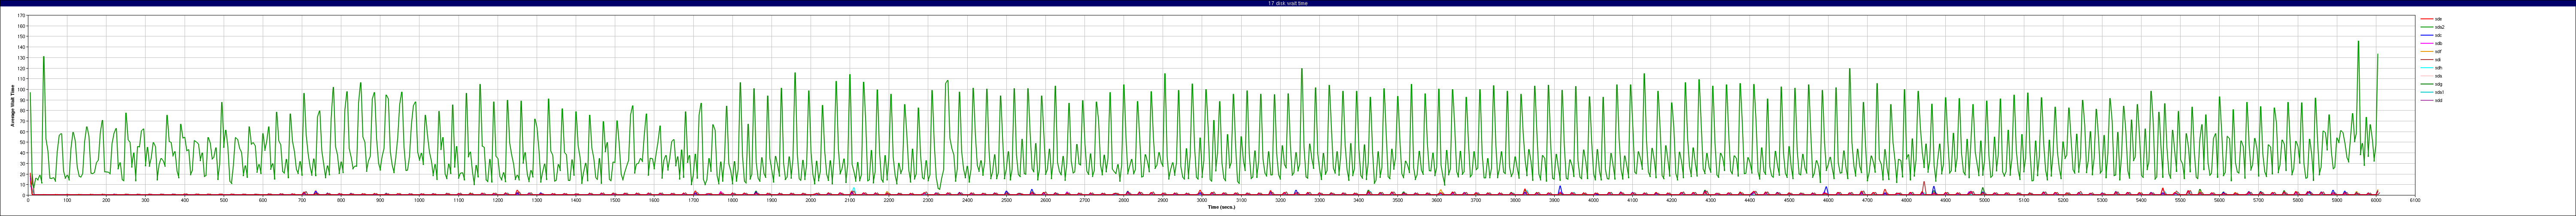The width and height of the screenshot is (2576, 216).
Task: Click the green spike peak near 40 secs
Action: coord(44,57)
